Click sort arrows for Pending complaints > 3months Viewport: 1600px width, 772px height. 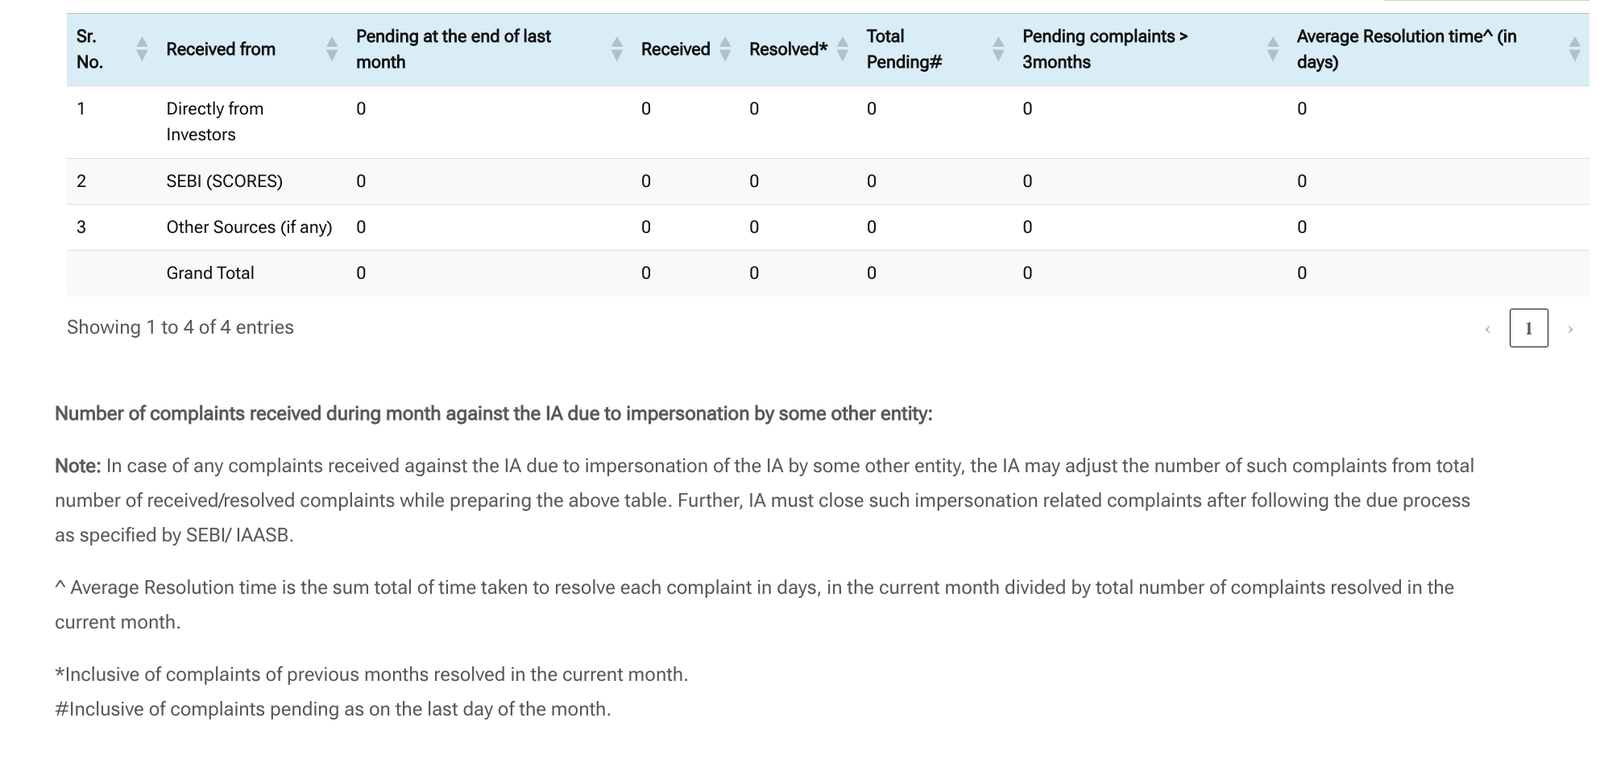(1273, 49)
